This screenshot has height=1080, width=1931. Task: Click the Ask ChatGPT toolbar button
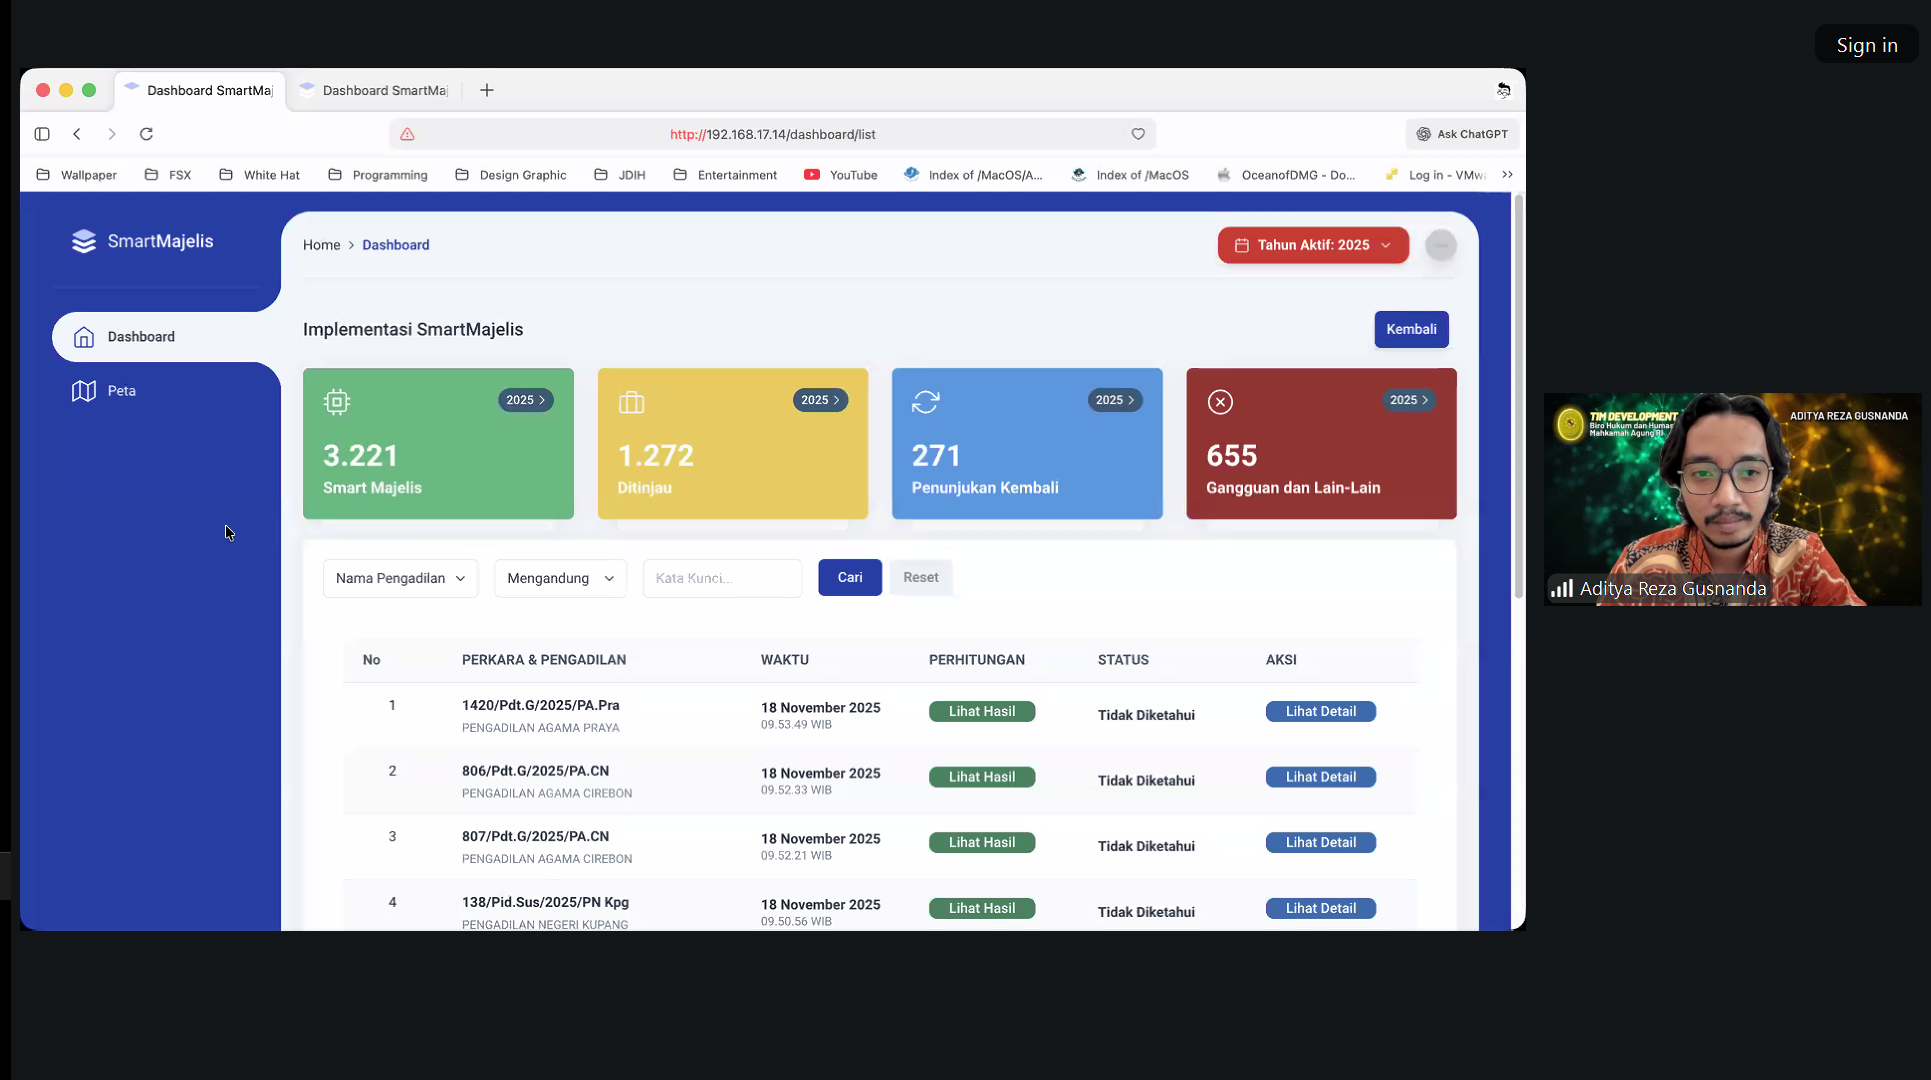(x=1462, y=134)
